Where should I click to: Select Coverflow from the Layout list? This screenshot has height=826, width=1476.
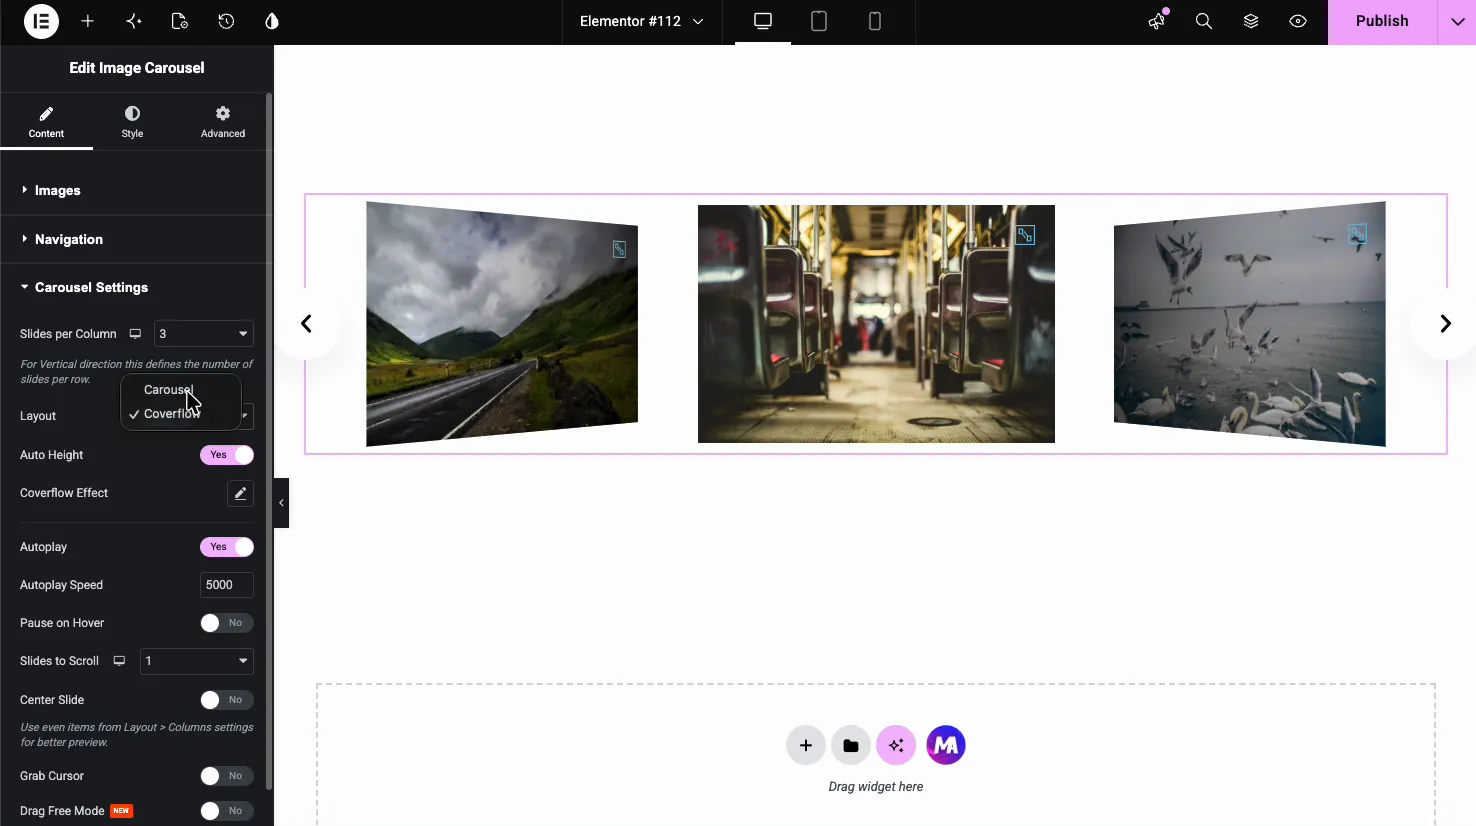click(181, 414)
